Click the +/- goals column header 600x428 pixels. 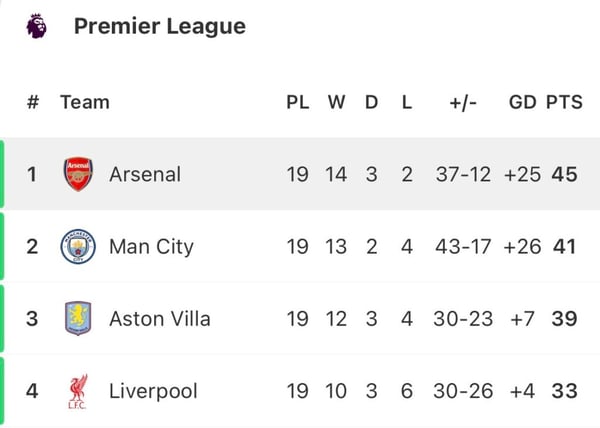[463, 102]
